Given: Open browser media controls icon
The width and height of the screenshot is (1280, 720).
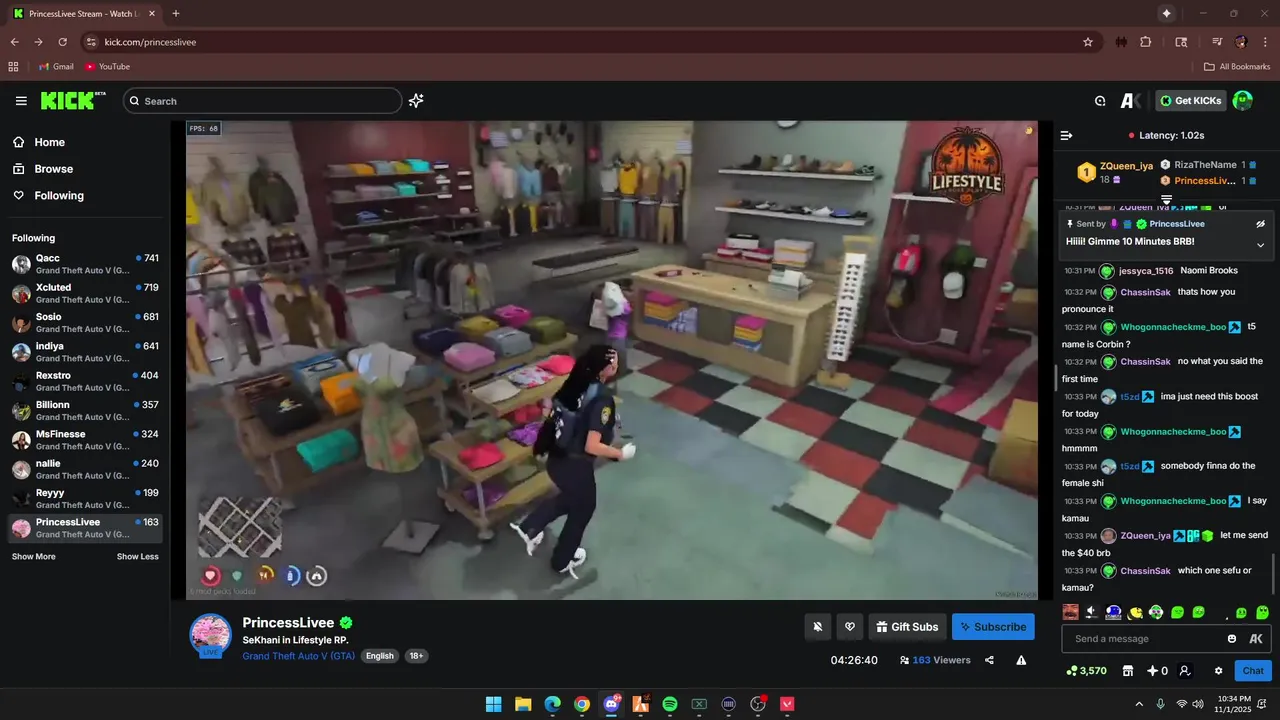Looking at the screenshot, I should [1217, 42].
